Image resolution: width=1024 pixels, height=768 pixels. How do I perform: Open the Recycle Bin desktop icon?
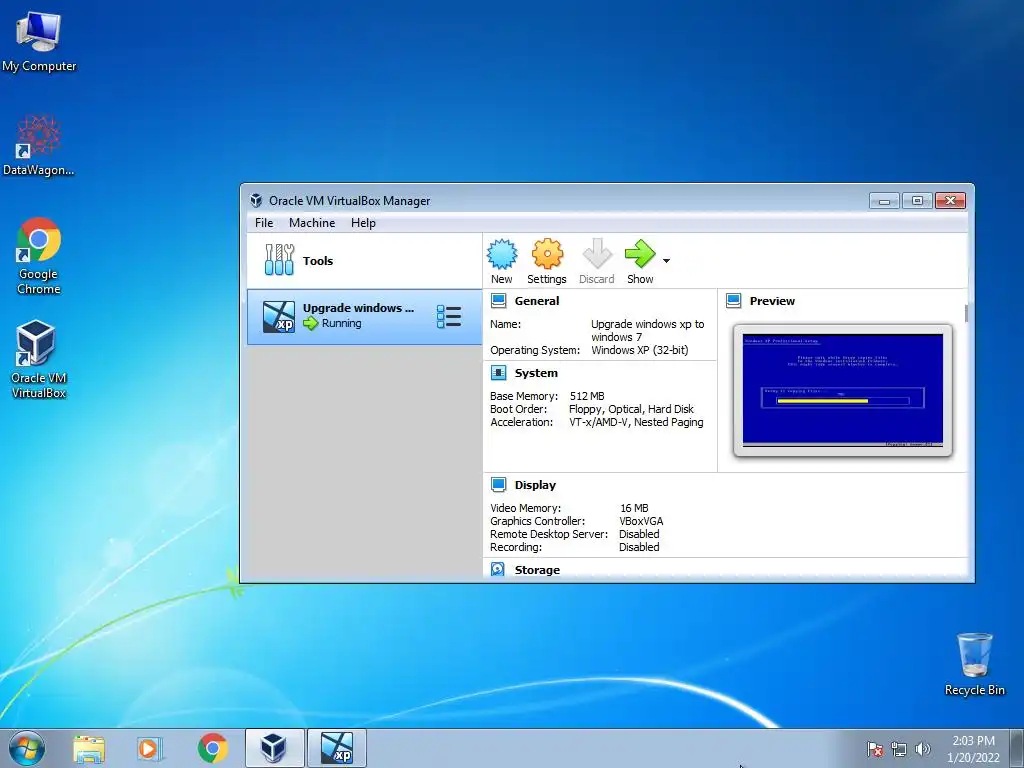click(x=974, y=664)
